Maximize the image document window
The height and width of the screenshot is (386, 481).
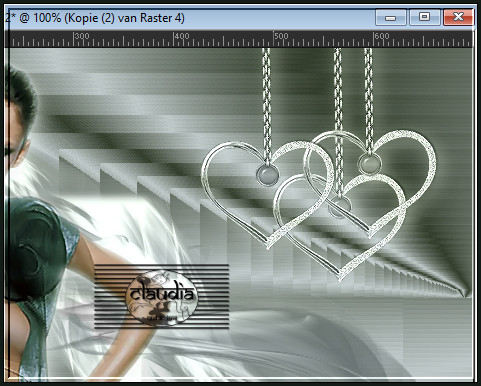pos(424,17)
